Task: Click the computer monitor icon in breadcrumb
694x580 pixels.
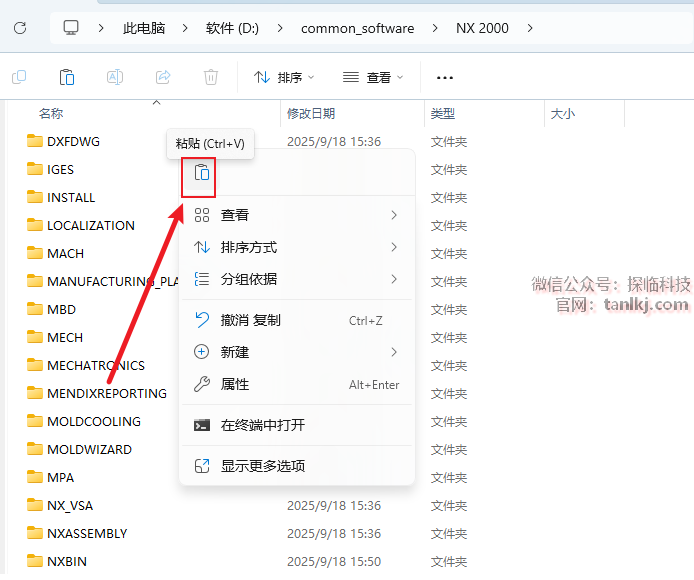Action: (x=71, y=28)
